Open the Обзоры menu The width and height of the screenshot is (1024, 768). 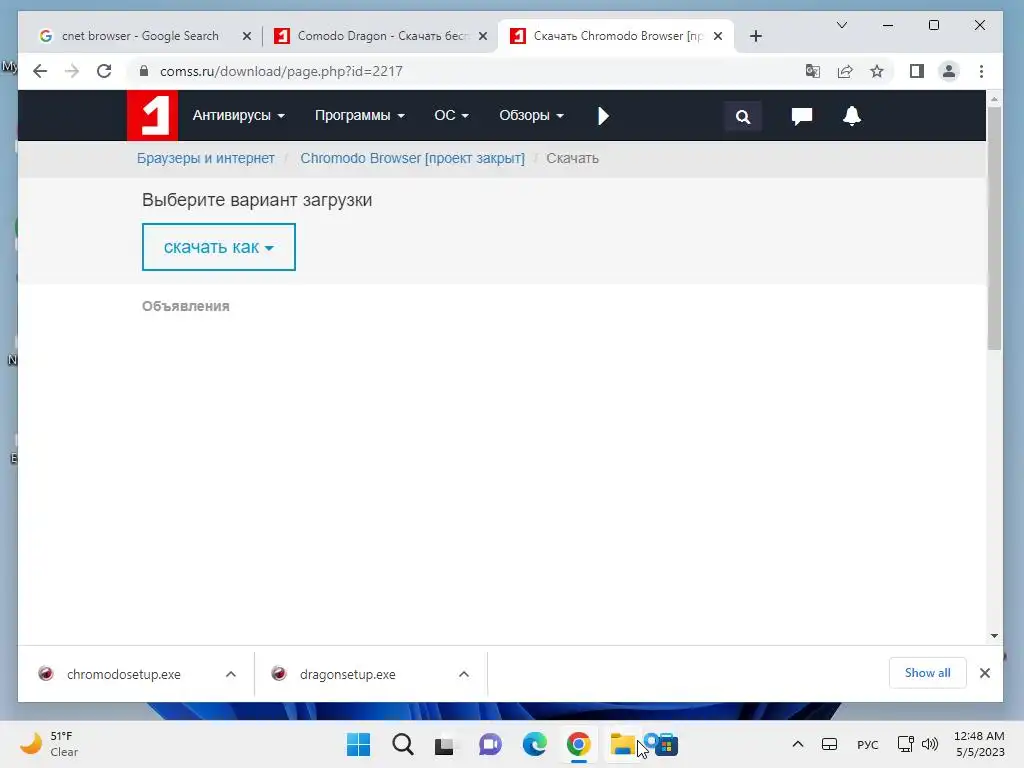[531, 116]
